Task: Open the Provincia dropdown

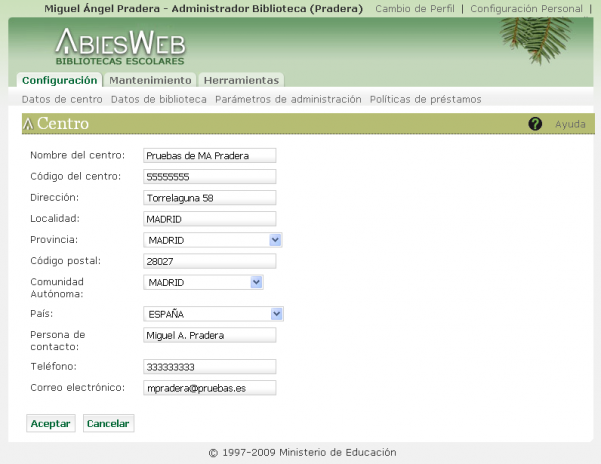Action: coord(276,240)
